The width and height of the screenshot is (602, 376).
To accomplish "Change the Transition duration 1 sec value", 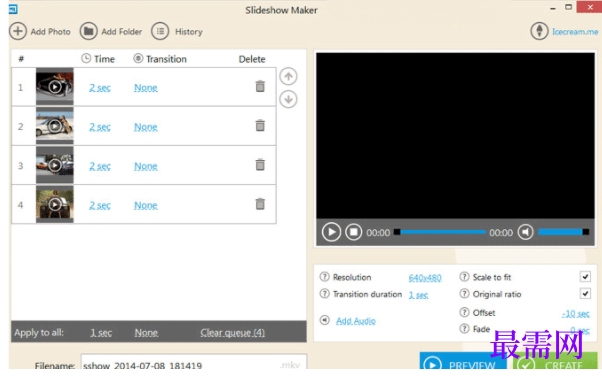I will point(418,295).
